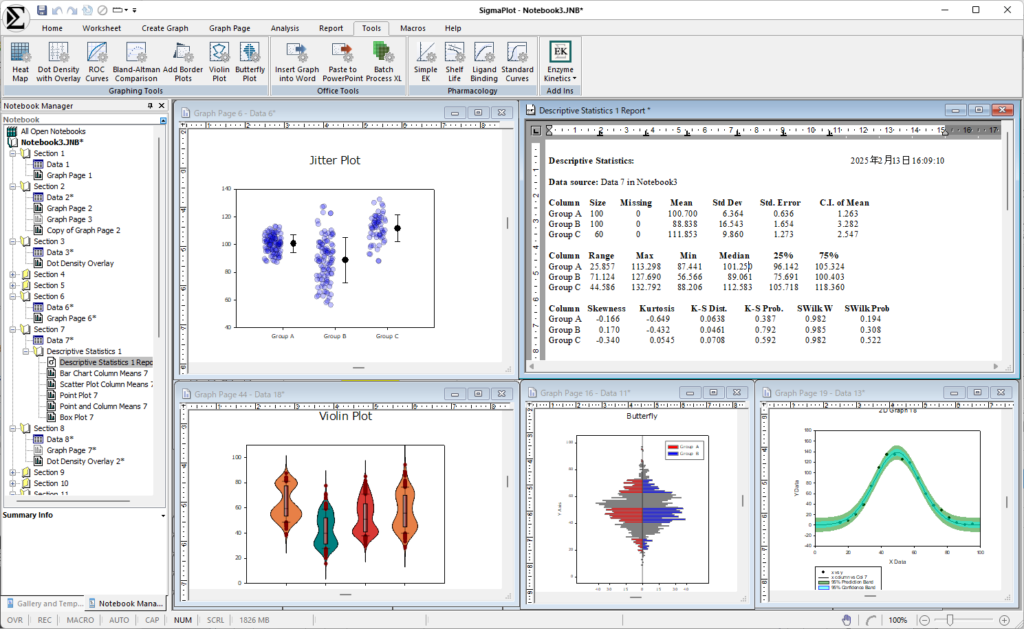Select Bland-Altman Comparison tool

pos(136,60)
